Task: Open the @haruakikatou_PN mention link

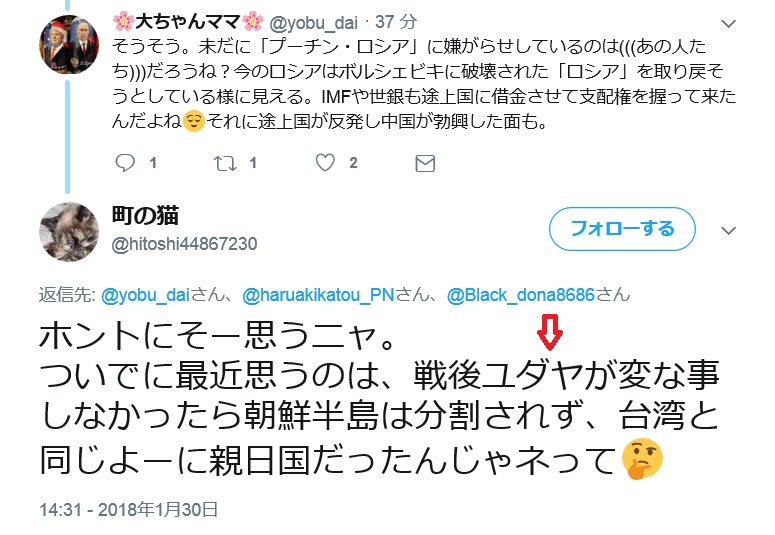Action: [x=318, y=295]
